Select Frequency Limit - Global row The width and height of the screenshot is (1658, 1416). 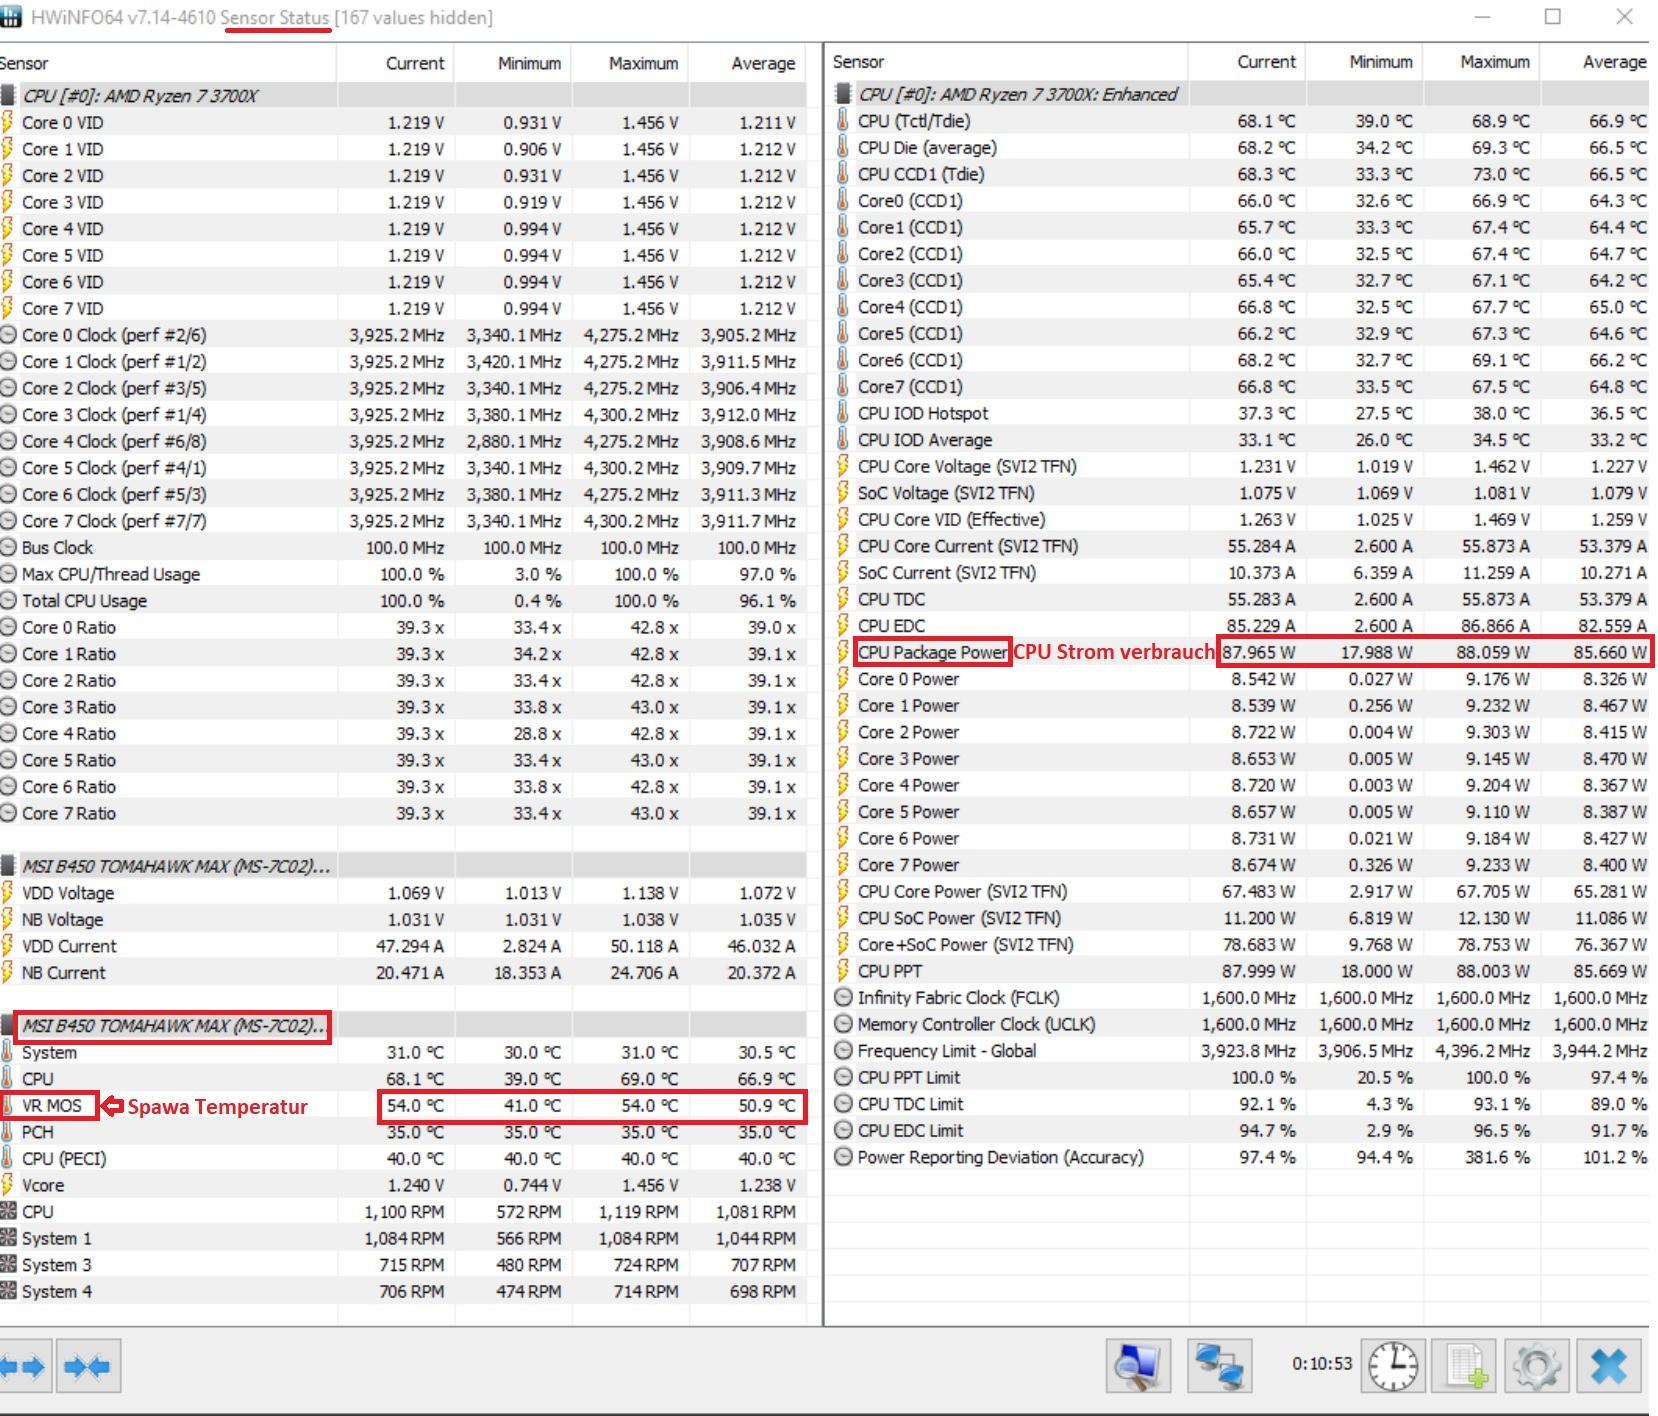pos(1237,1050)
